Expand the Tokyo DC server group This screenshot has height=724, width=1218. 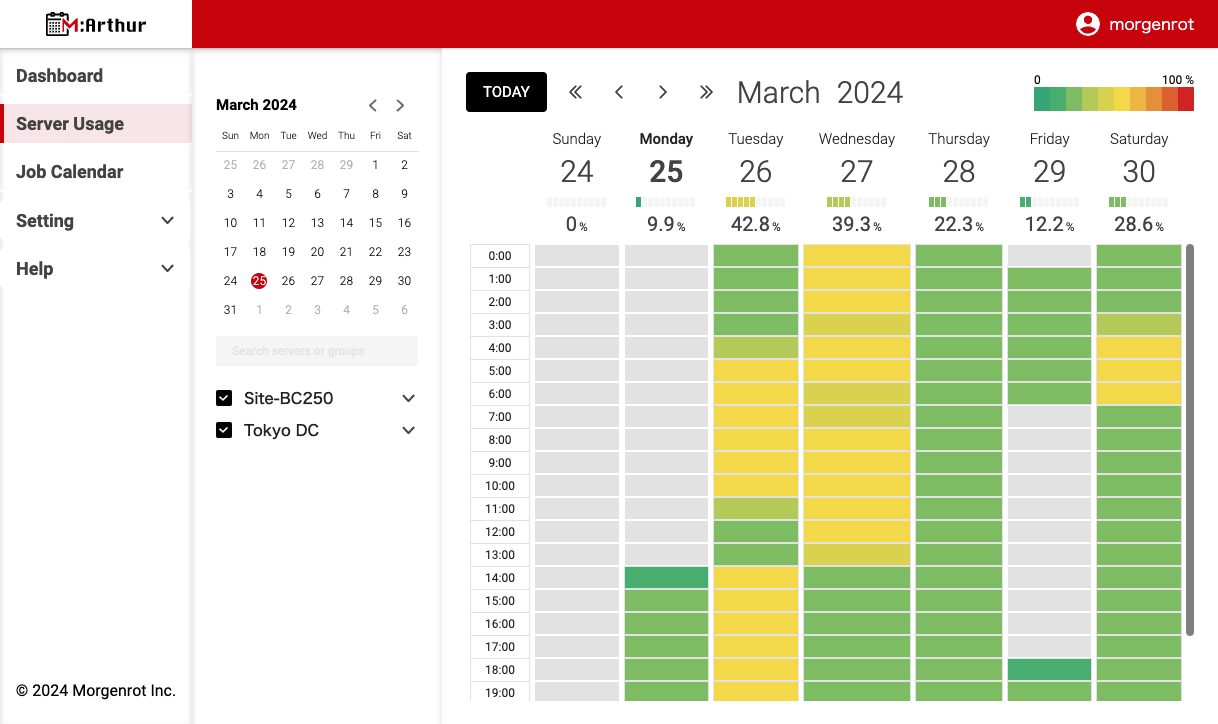point(408,431)
